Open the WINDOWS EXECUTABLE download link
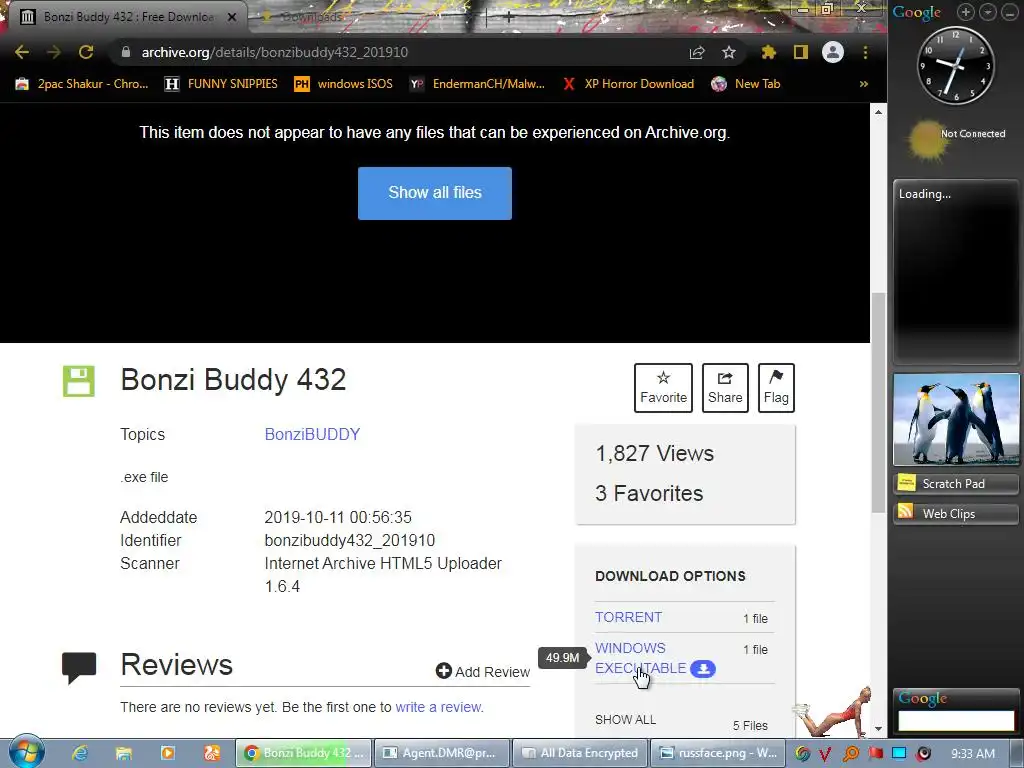 640,658
